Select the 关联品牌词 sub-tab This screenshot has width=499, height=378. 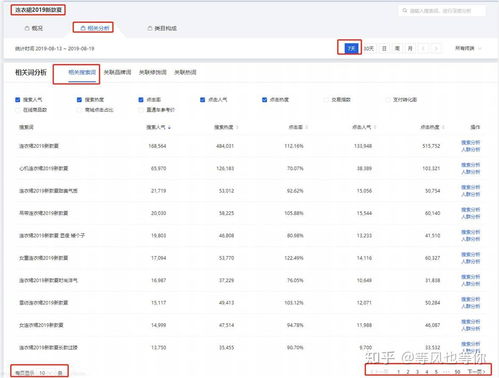[117, 72]
